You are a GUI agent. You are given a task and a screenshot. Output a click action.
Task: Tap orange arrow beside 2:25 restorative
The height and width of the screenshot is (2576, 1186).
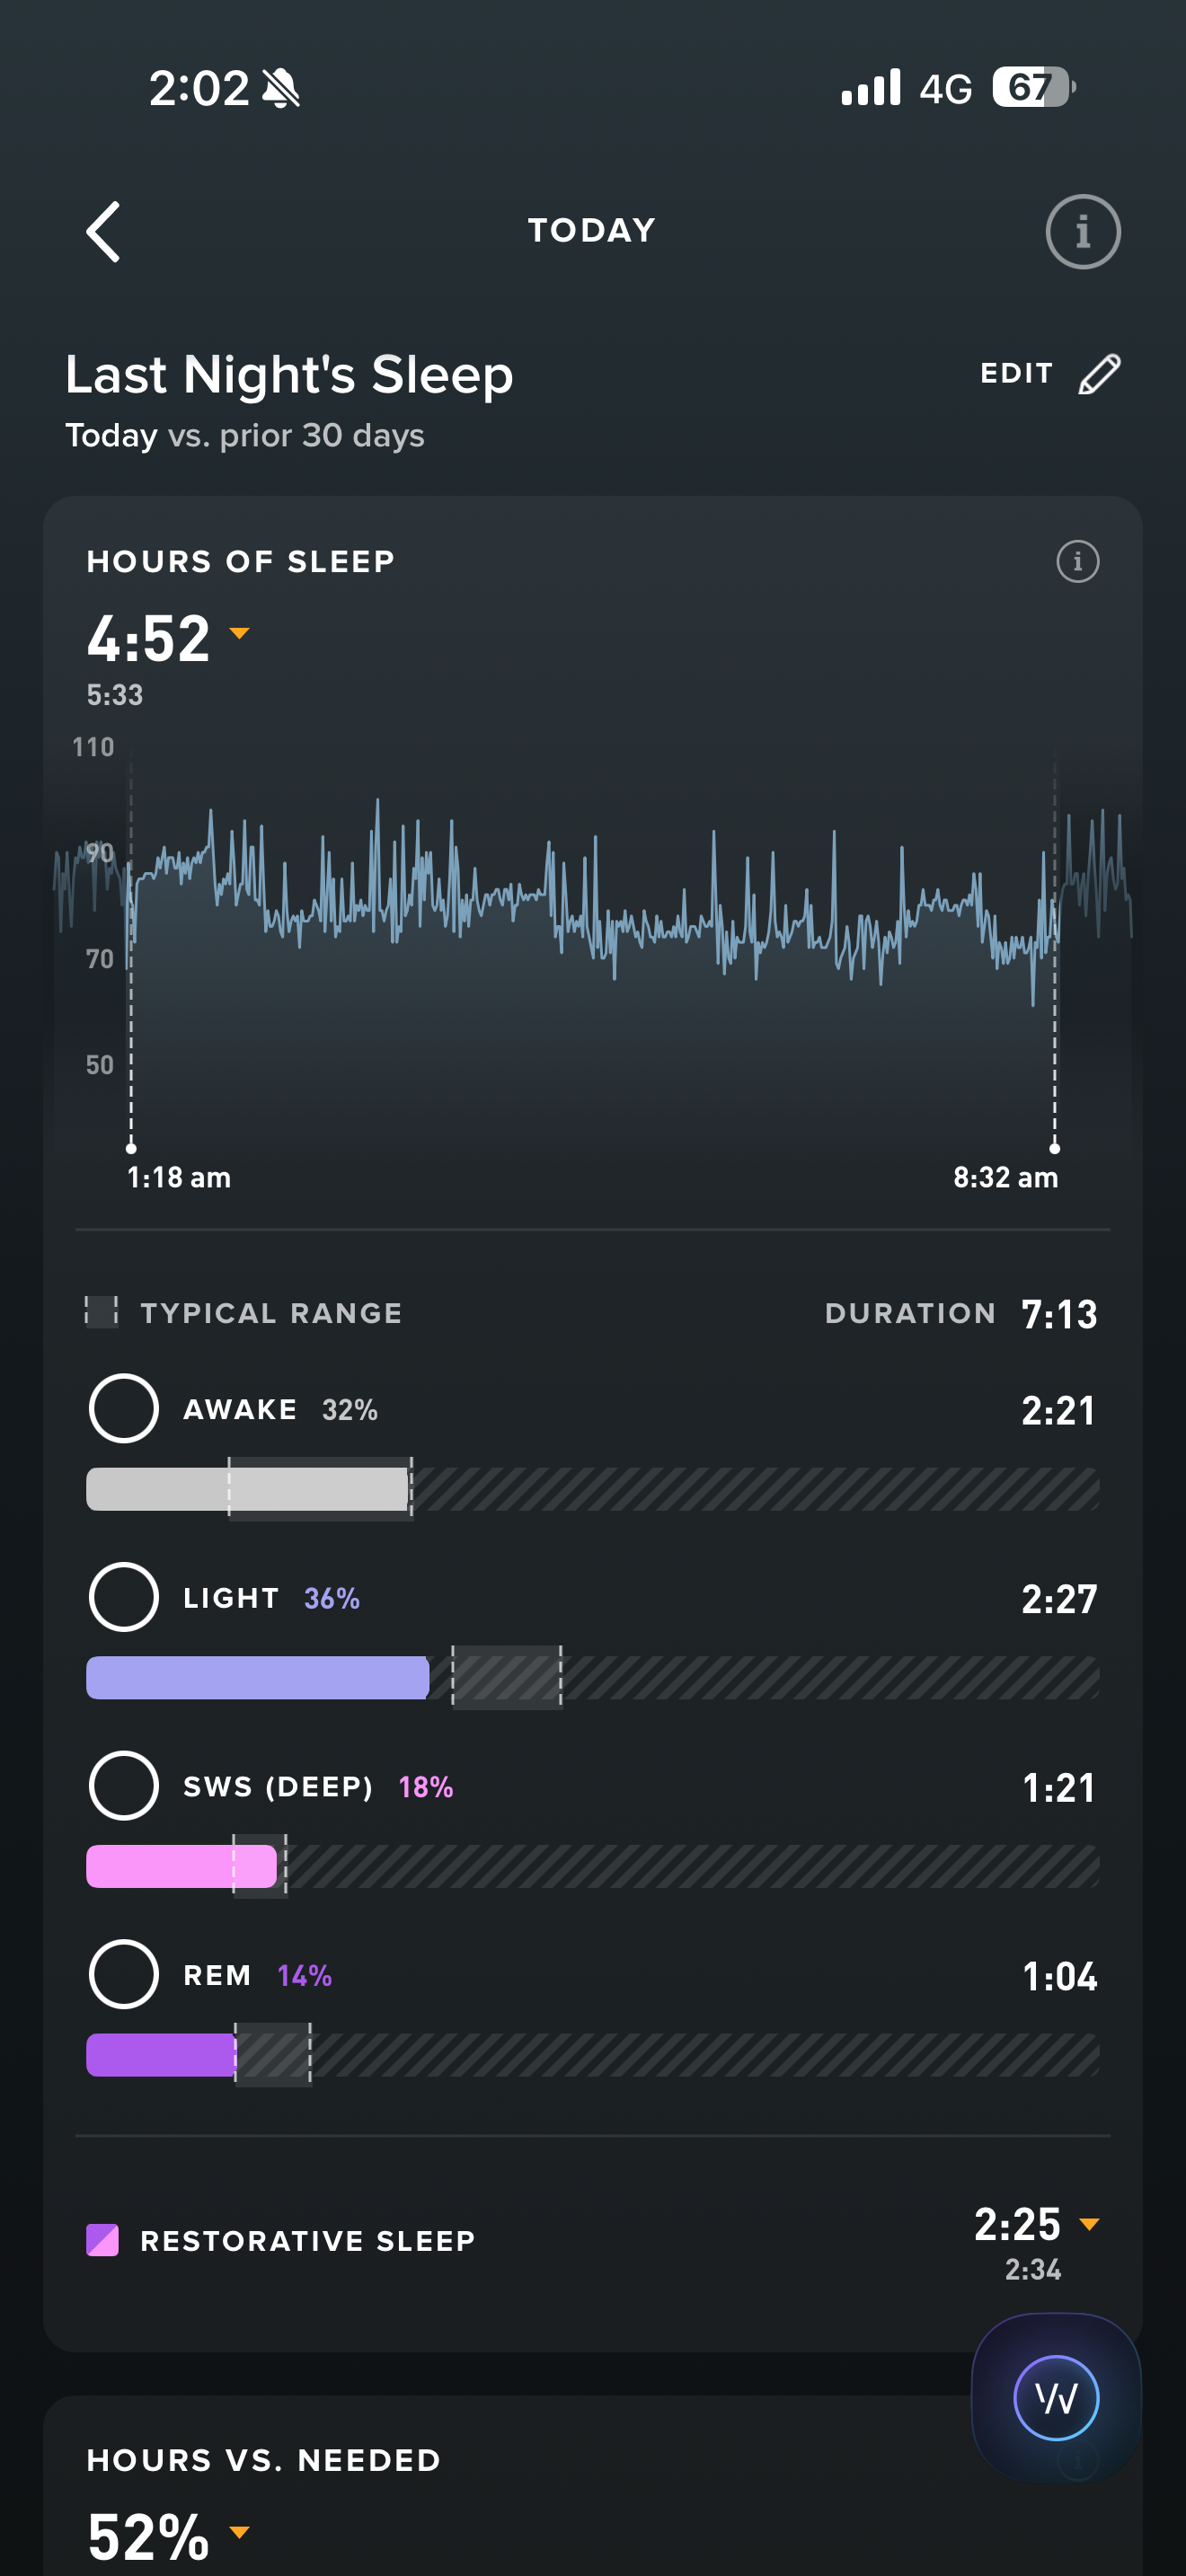(x=1089, y=2224)
